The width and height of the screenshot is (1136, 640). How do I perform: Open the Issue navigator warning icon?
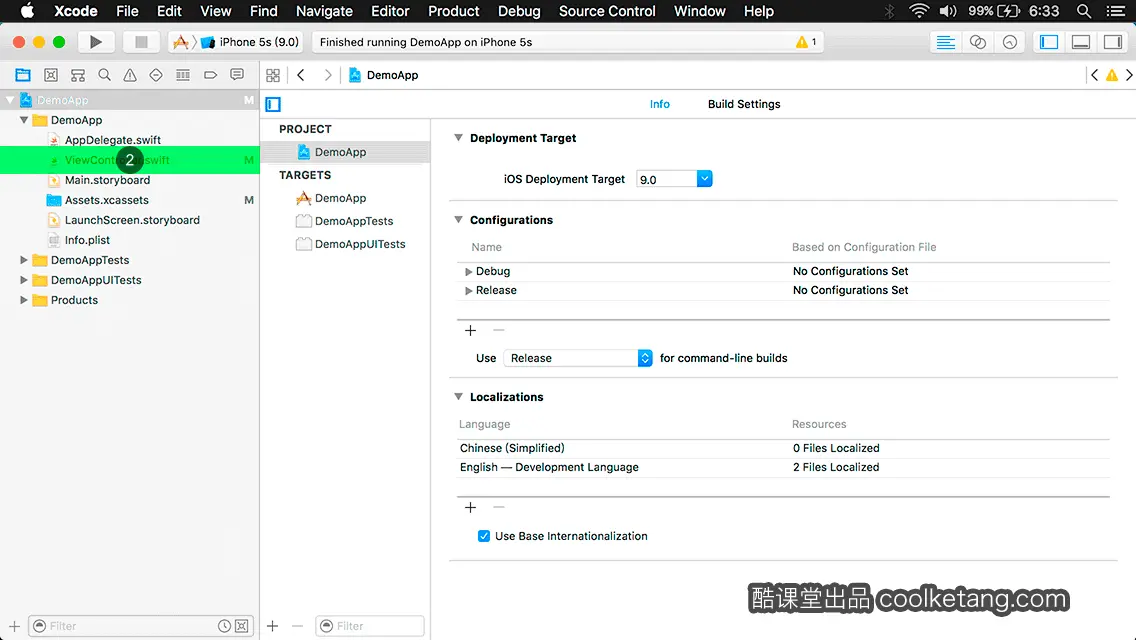130,75
